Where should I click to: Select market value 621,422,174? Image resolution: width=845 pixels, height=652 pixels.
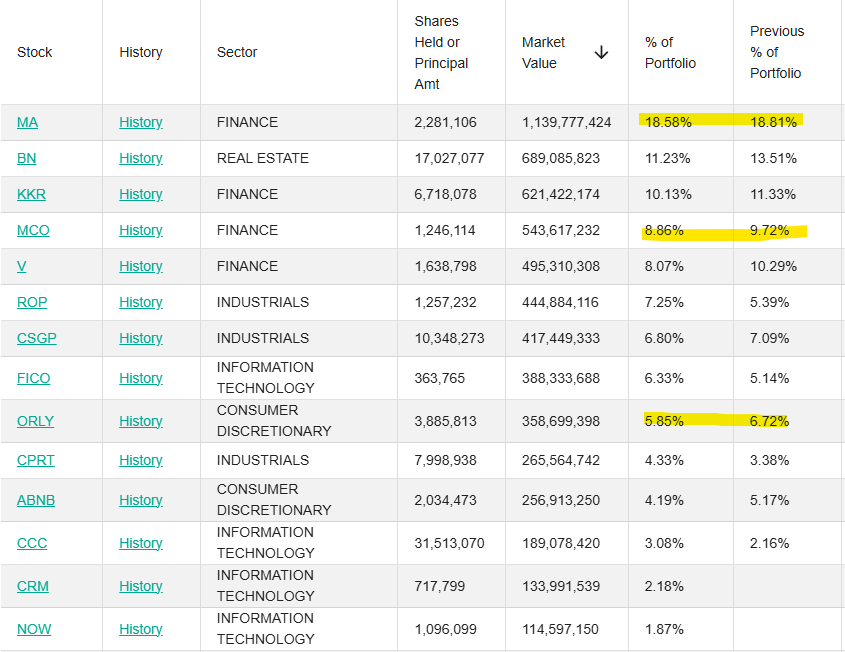[x=560, y=195]
